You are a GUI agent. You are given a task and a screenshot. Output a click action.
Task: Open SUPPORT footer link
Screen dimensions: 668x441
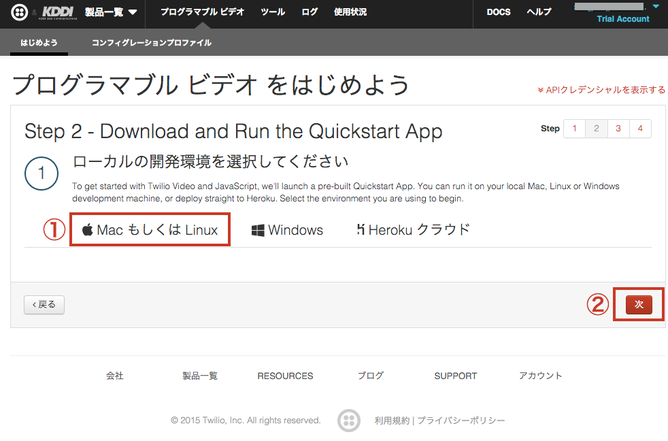tap(455, 376)
